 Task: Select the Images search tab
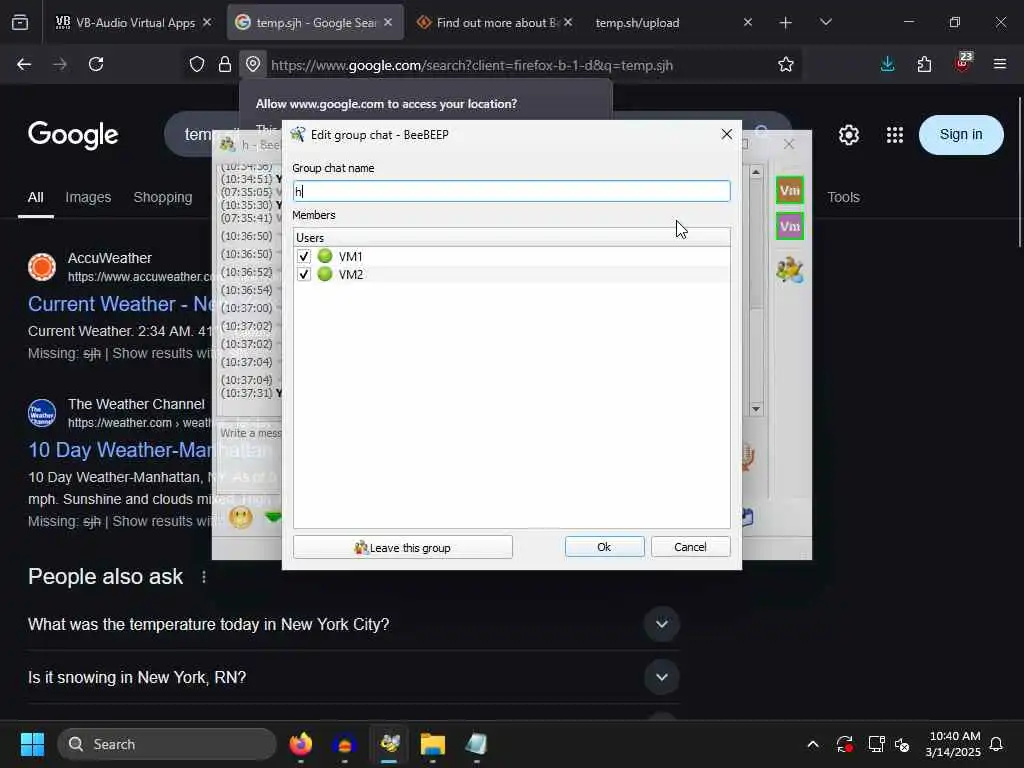tap(88, 197)
